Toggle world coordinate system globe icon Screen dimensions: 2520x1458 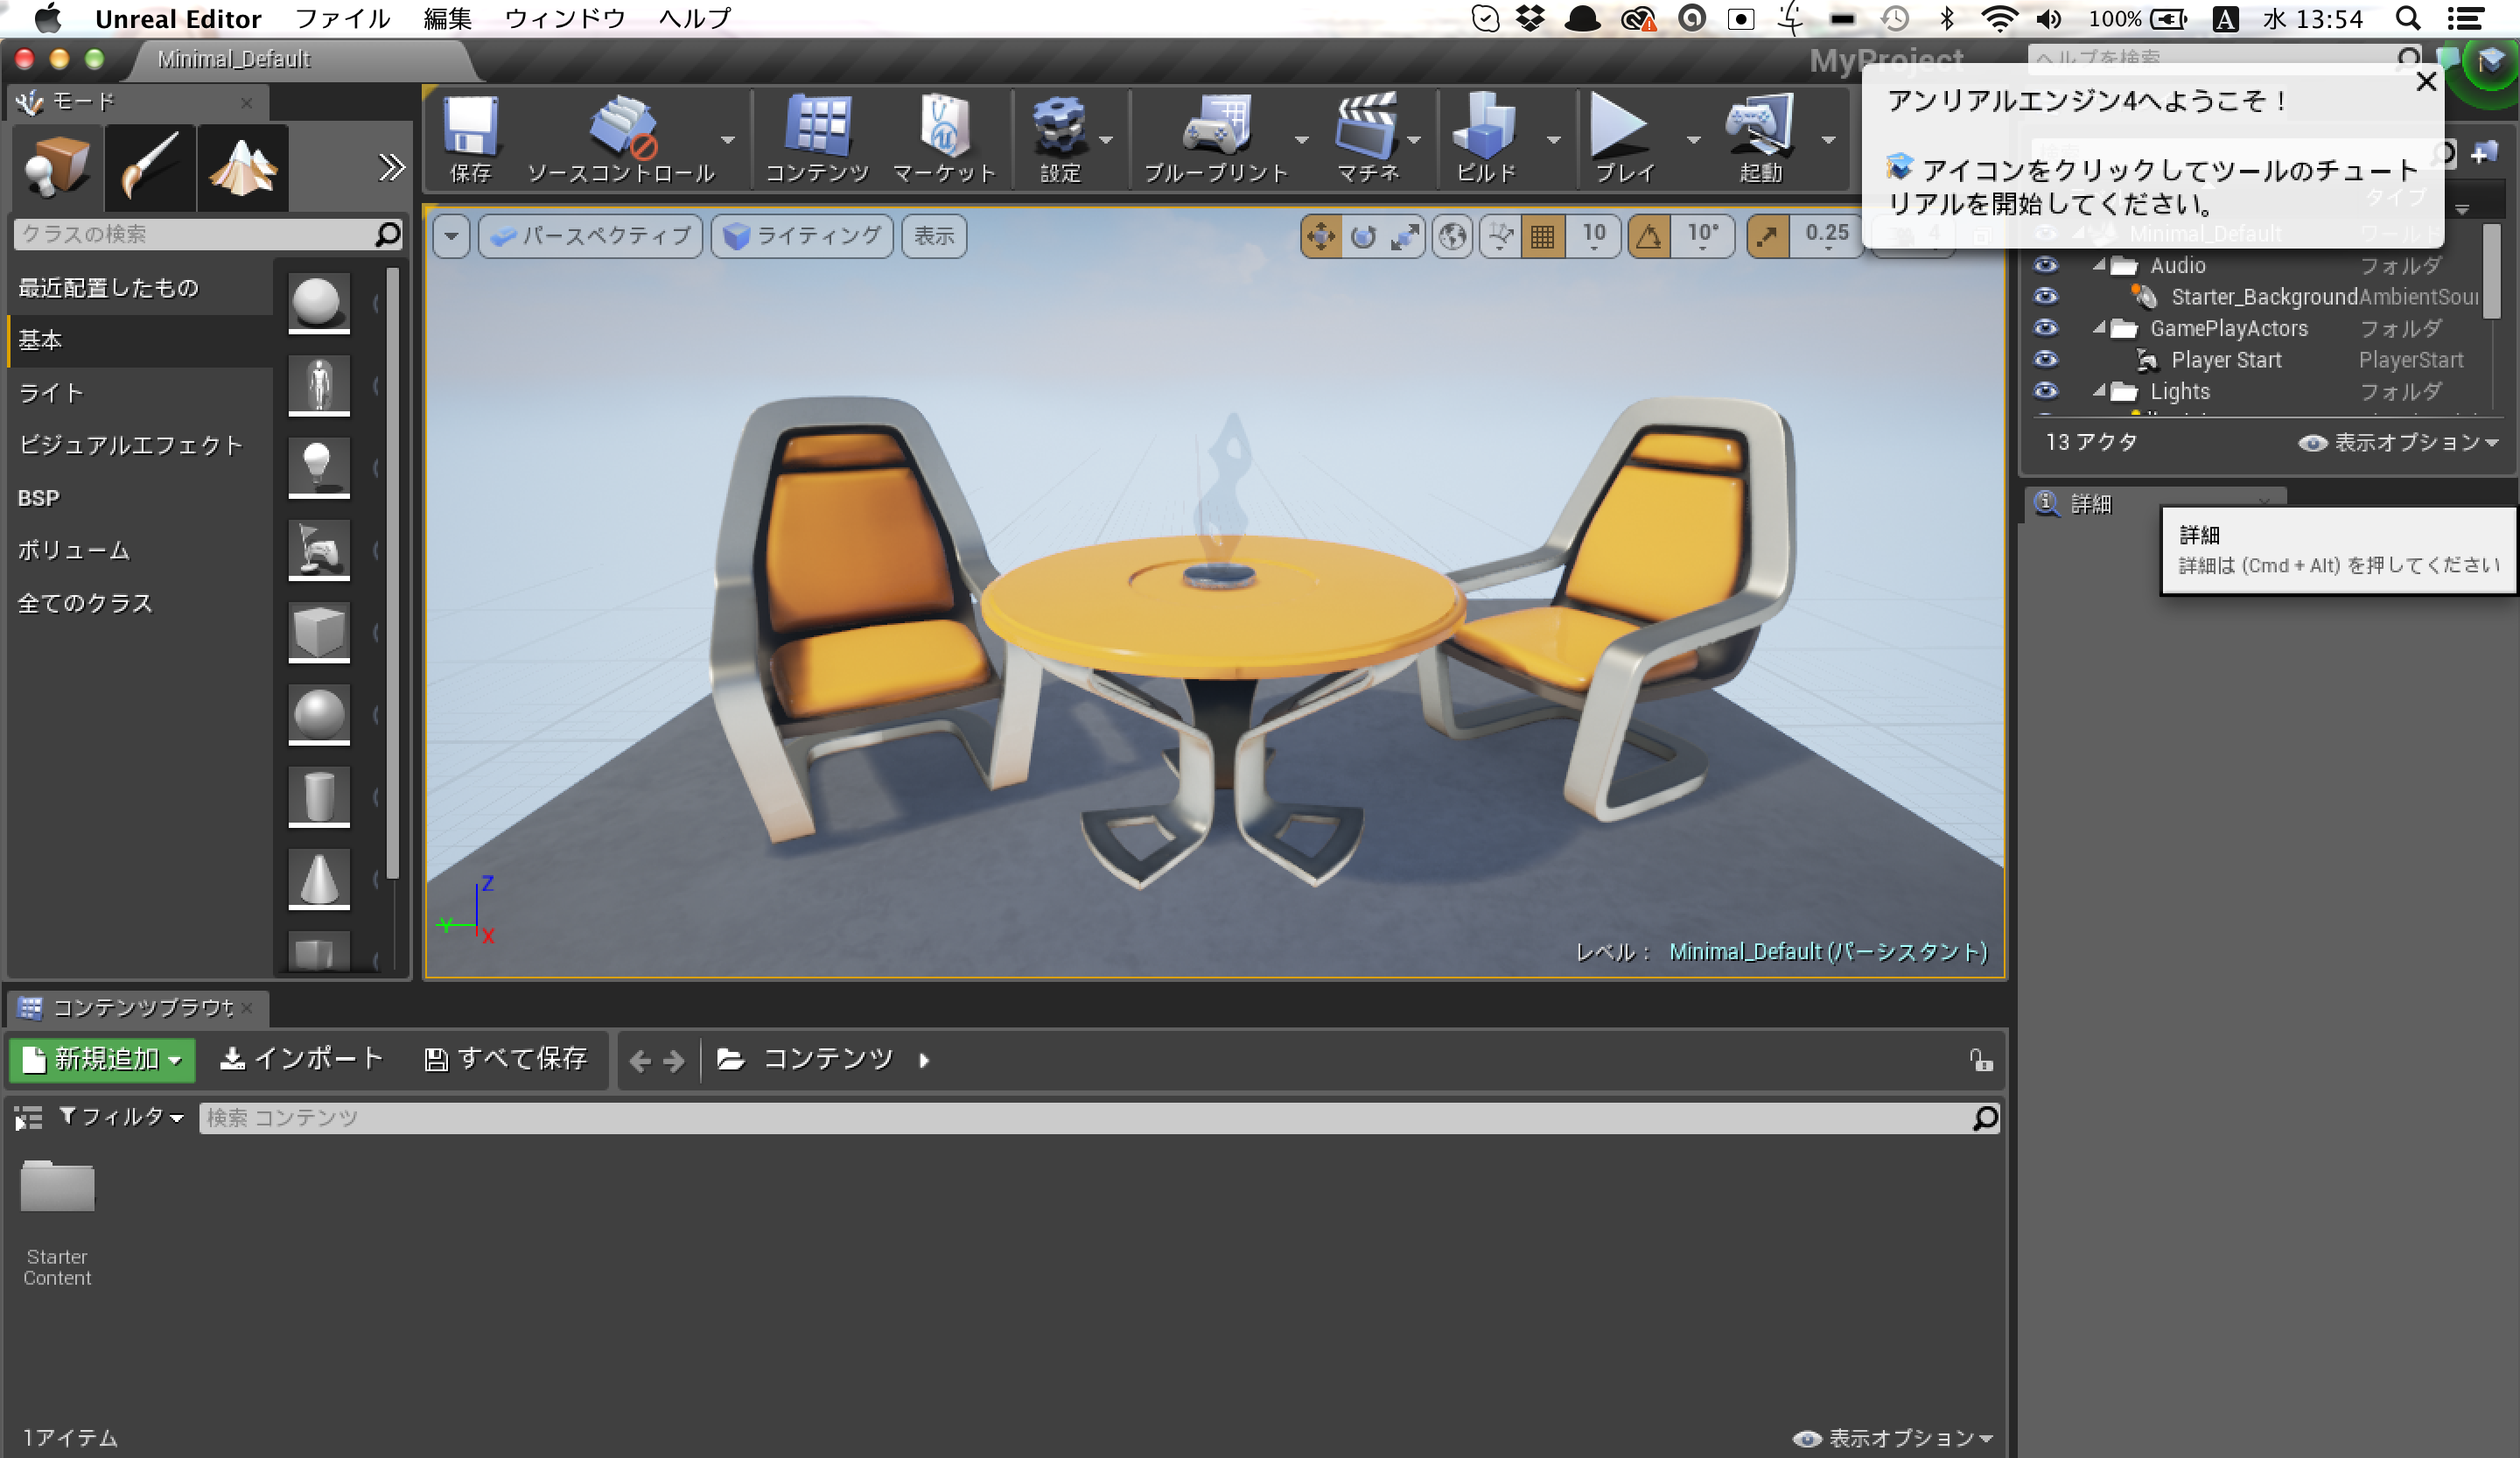coord(1452,236)
